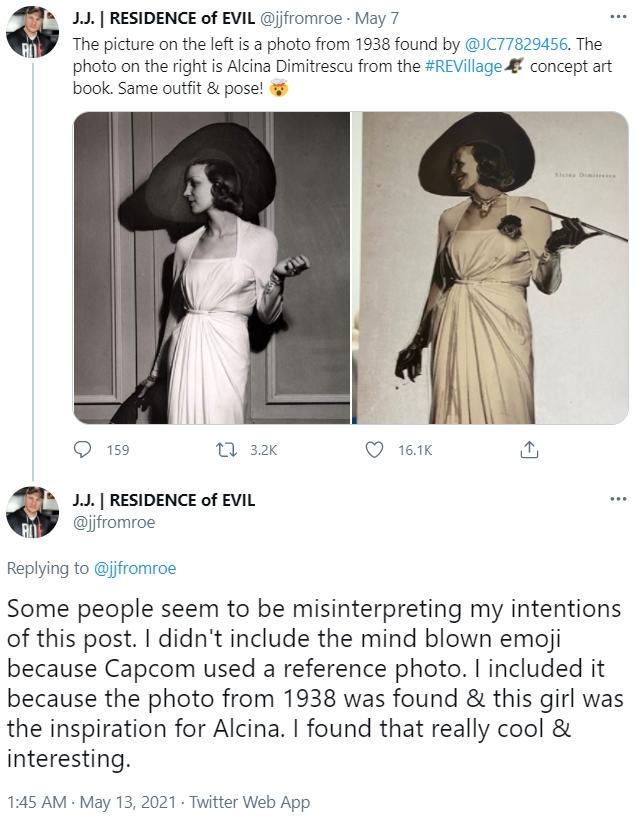Open the 1938 black-and-white photo on left
The width and height of the screenshot is (636, 819).
tap(212, 268)
